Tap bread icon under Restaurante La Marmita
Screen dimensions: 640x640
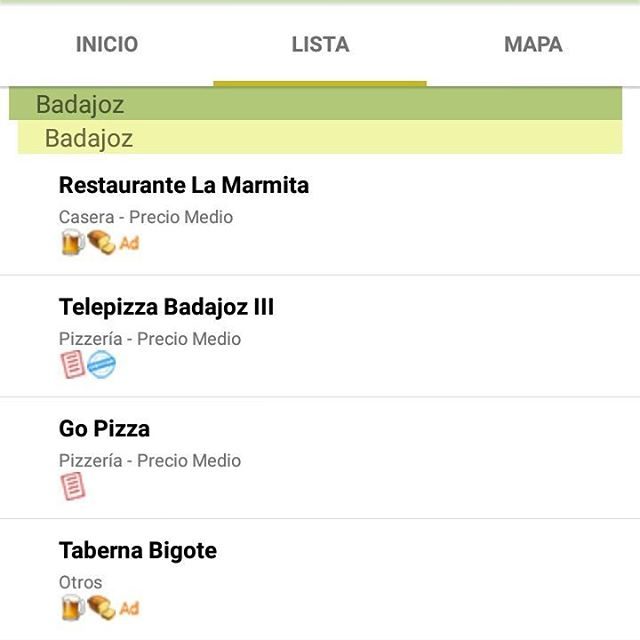tap(101, 242)
